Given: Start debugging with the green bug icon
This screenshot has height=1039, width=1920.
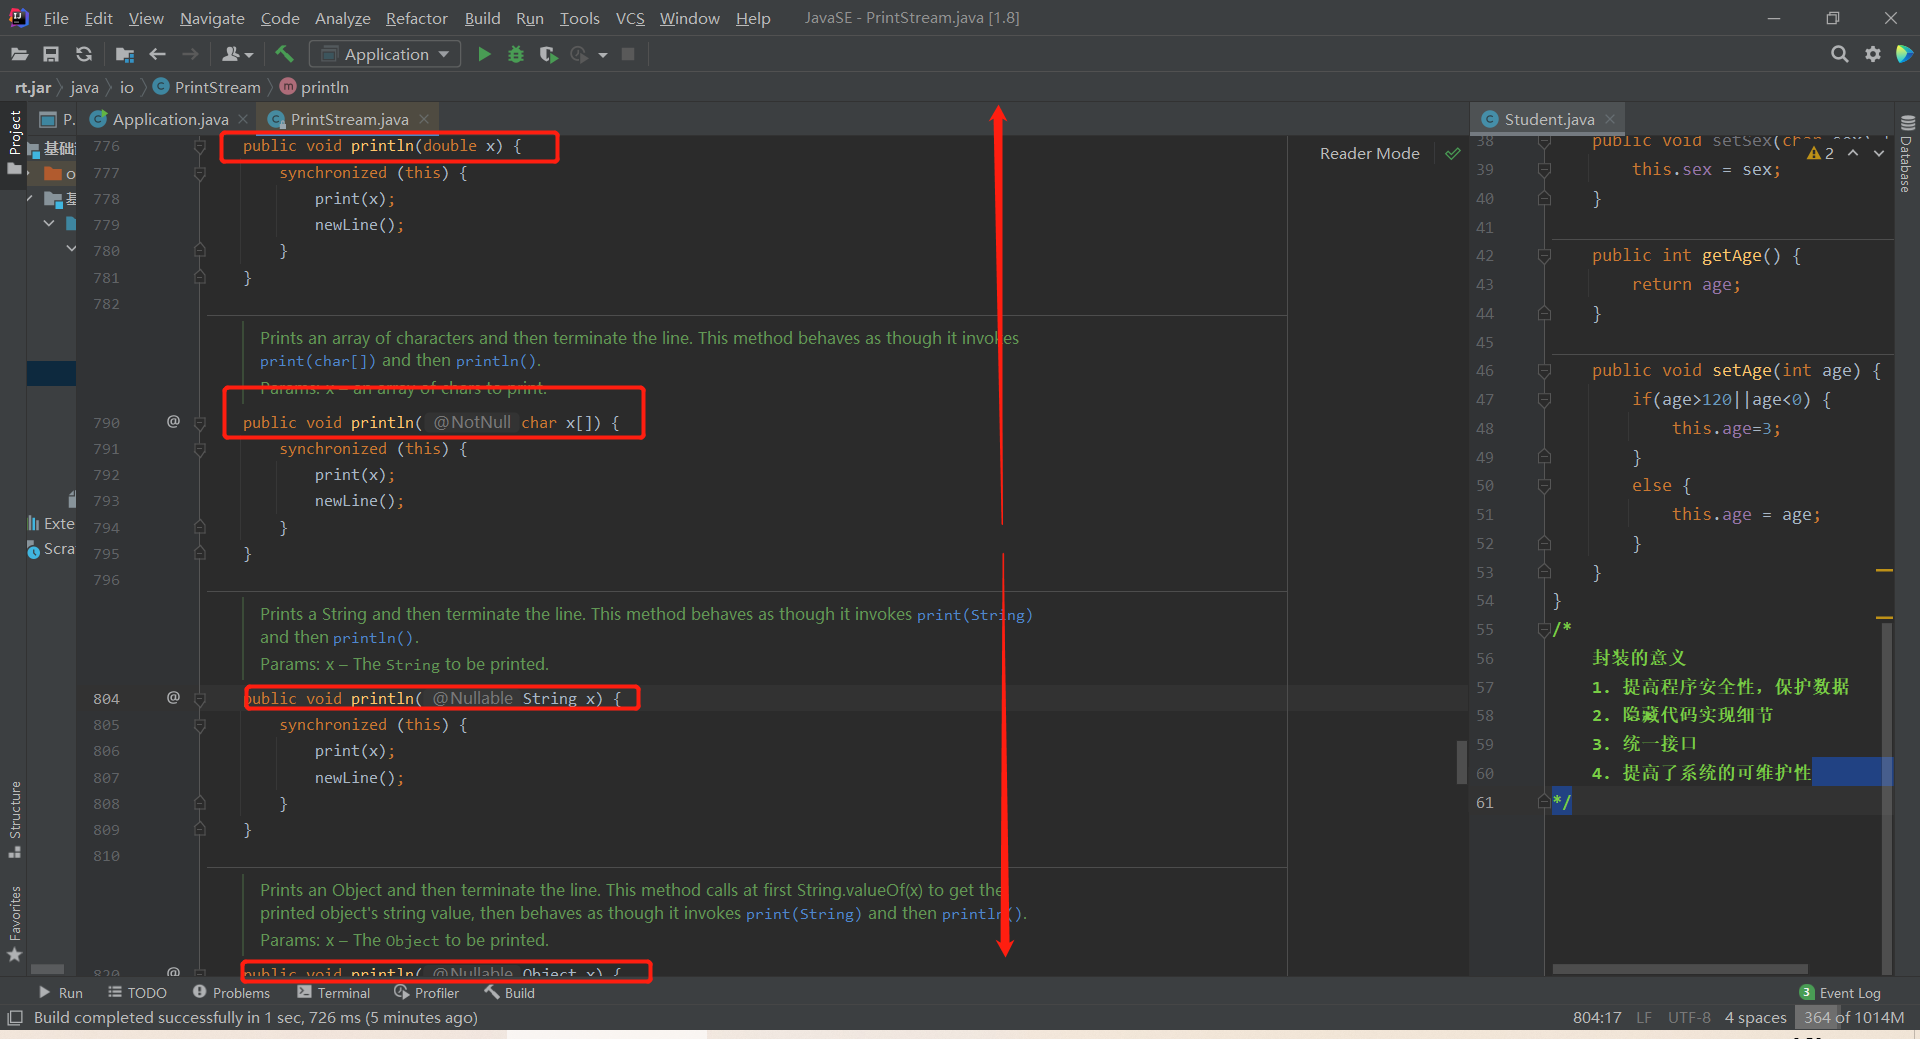Looking at the screenshot, I should click(516, 54).
